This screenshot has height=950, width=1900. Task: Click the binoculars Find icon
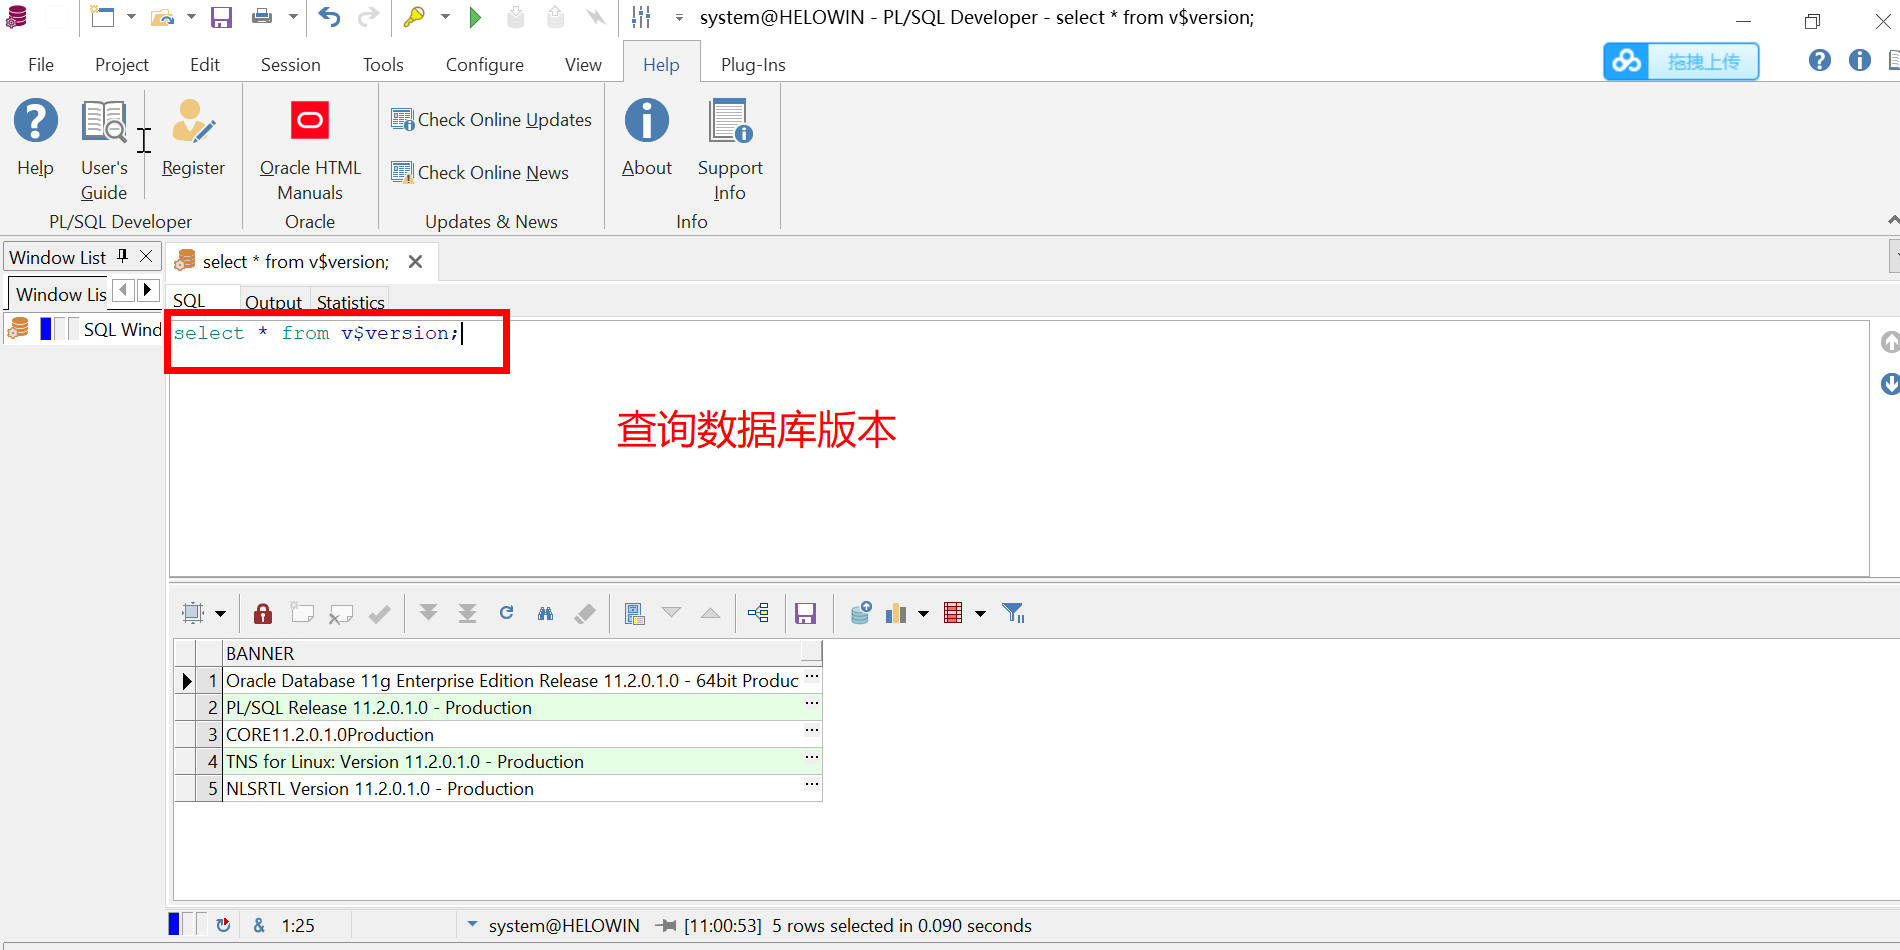[x=546, y=613]
